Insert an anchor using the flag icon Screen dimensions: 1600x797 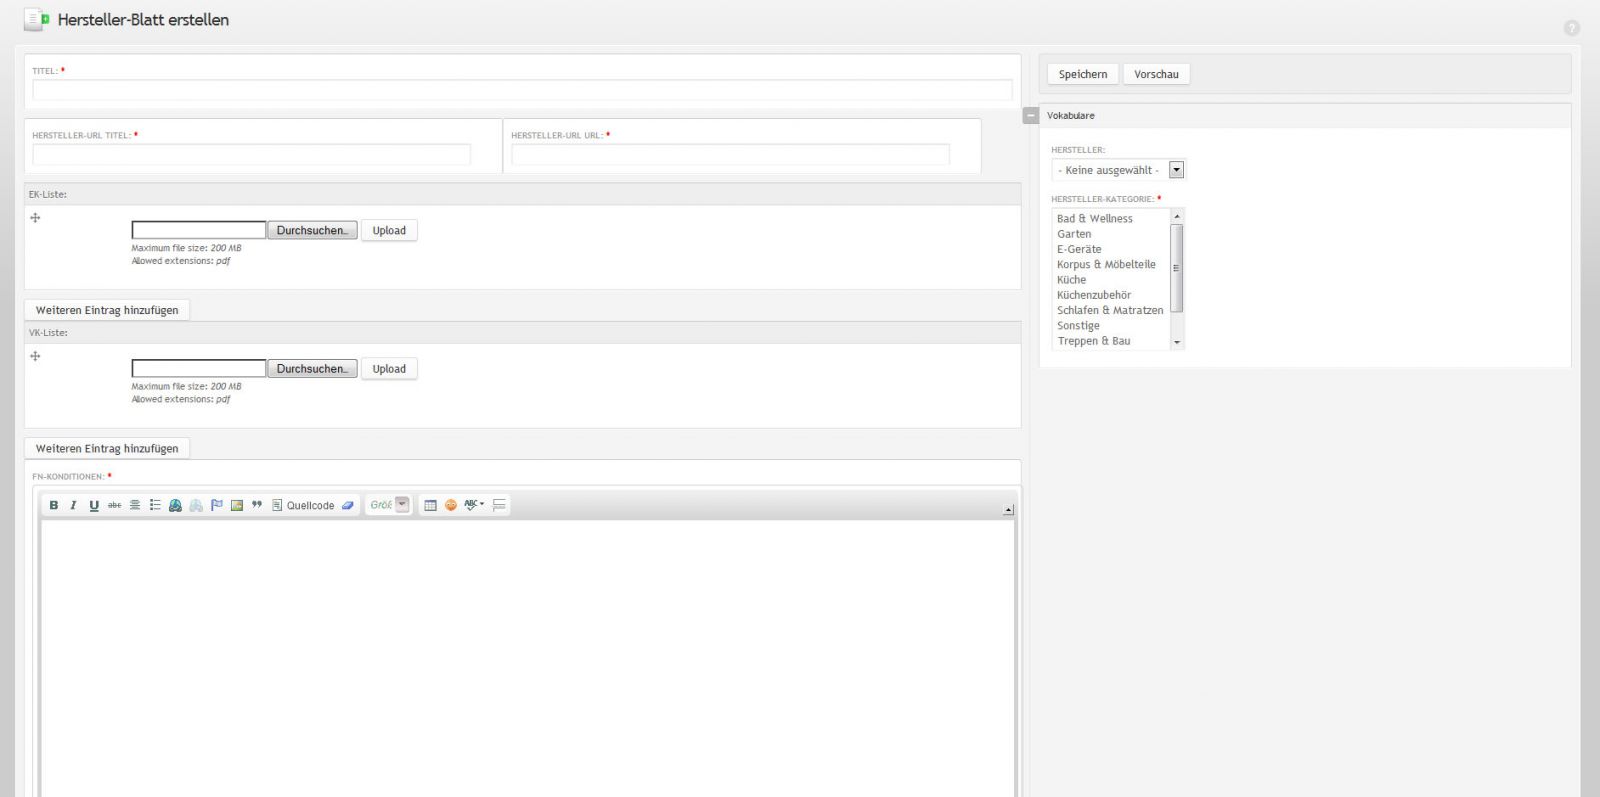[x=216, y=506]
